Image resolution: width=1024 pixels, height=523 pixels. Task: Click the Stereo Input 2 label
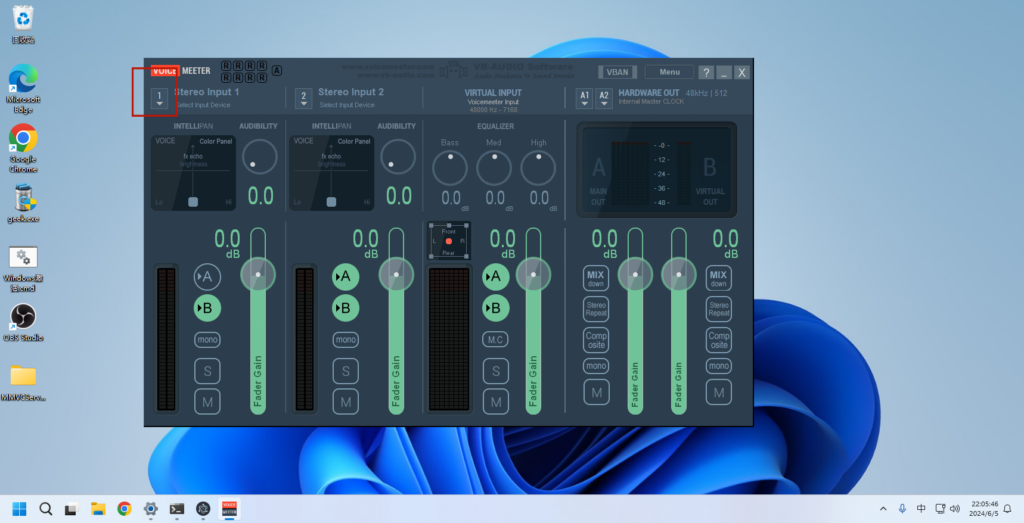(351, 92)
